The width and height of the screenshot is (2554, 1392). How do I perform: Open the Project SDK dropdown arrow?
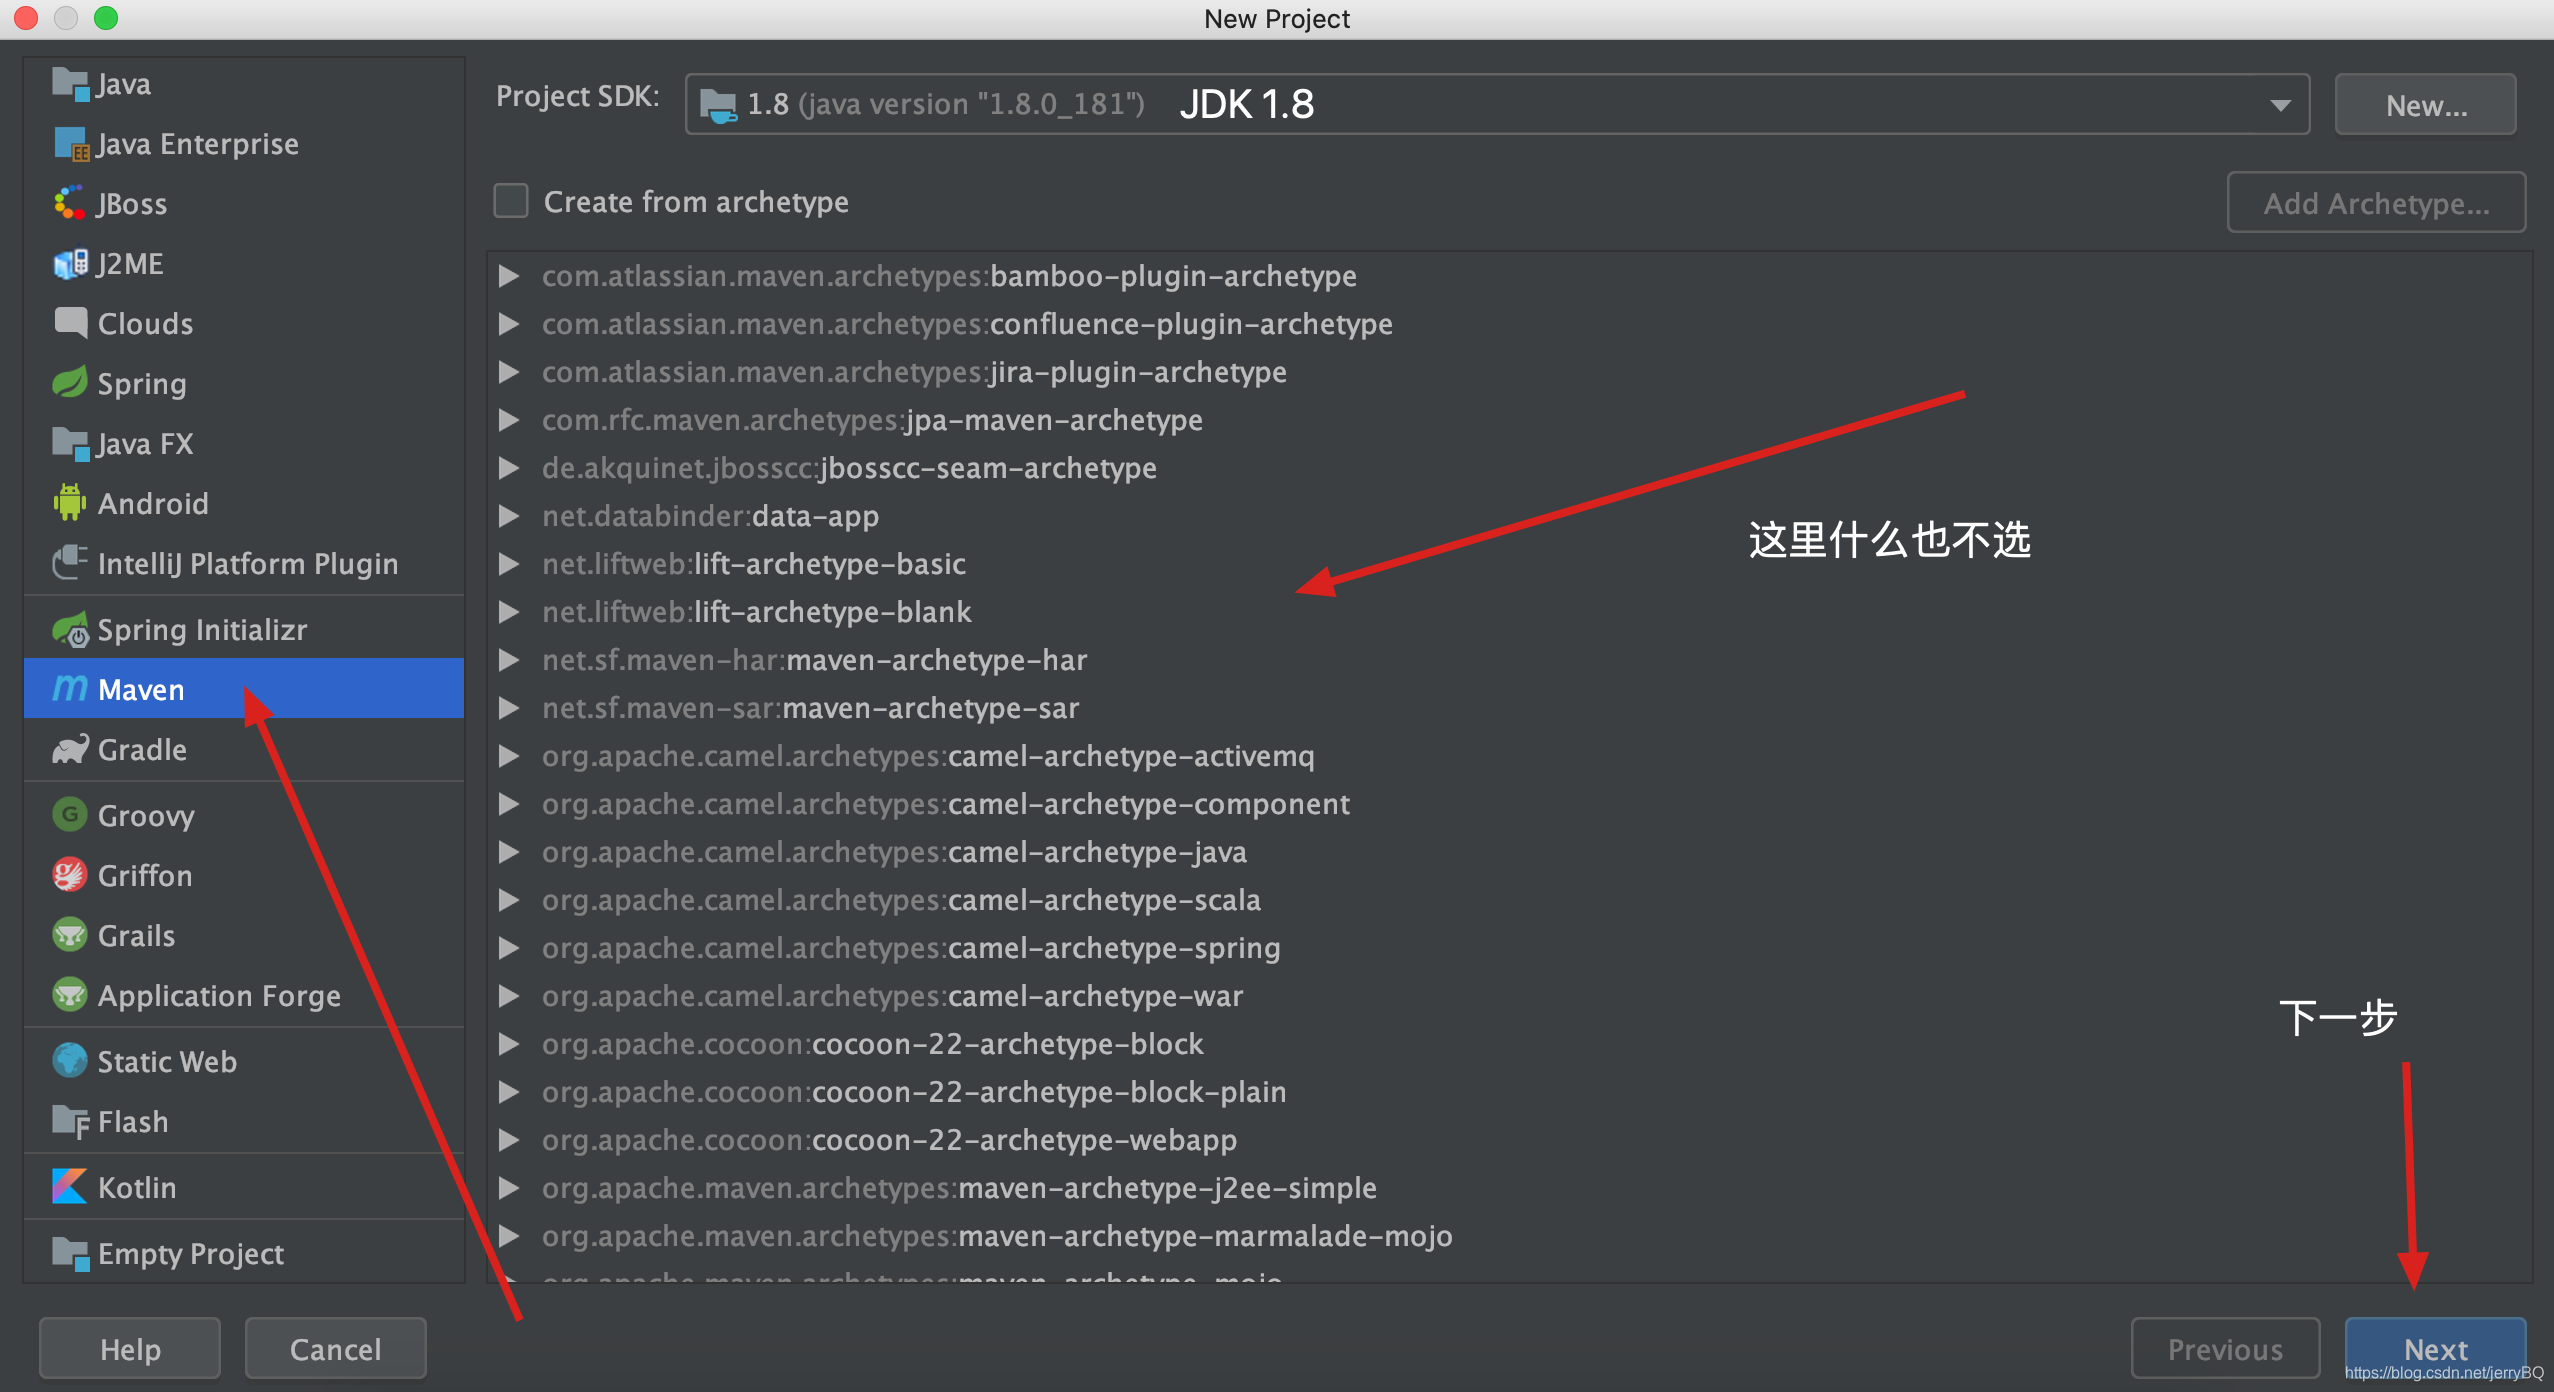point(2280,105)
